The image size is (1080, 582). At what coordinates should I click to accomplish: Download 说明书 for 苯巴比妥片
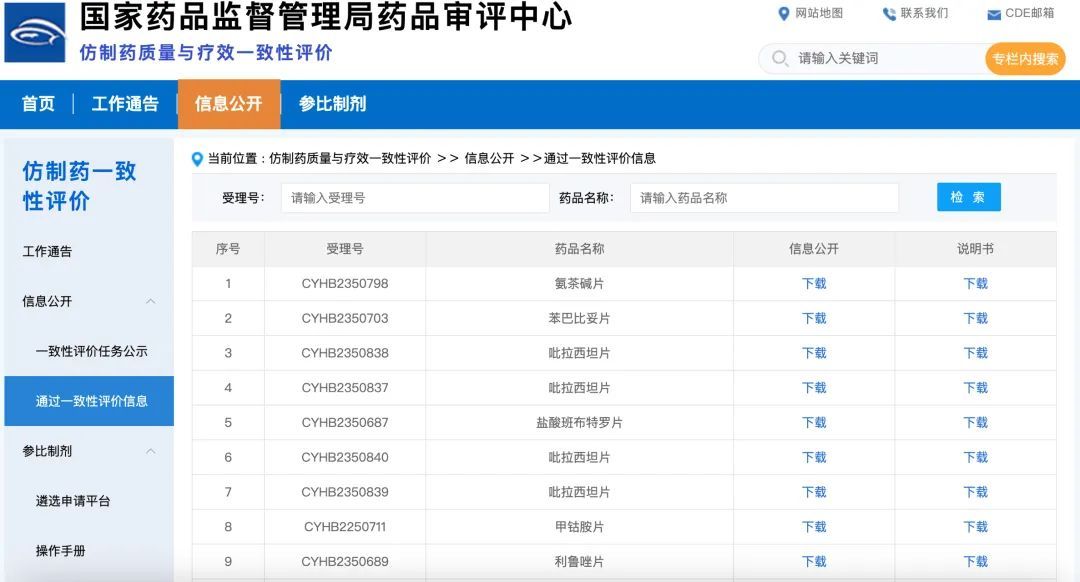click(975, 319)
